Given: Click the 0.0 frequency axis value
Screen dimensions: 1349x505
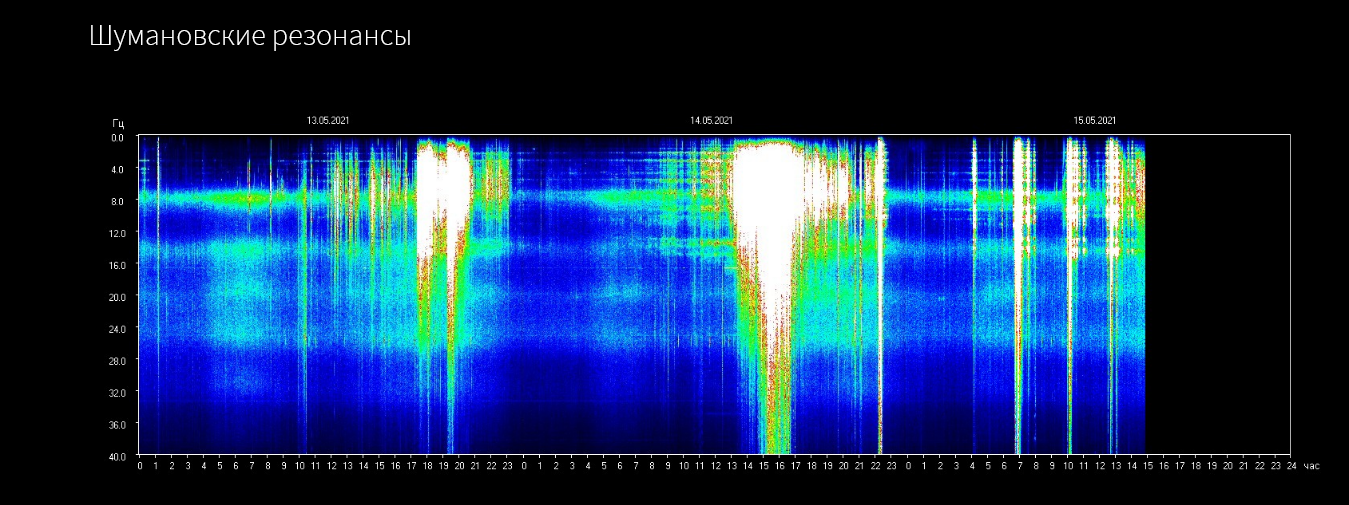Looking at the screenshot, I should pyautogui.click(x=118, y=138).
